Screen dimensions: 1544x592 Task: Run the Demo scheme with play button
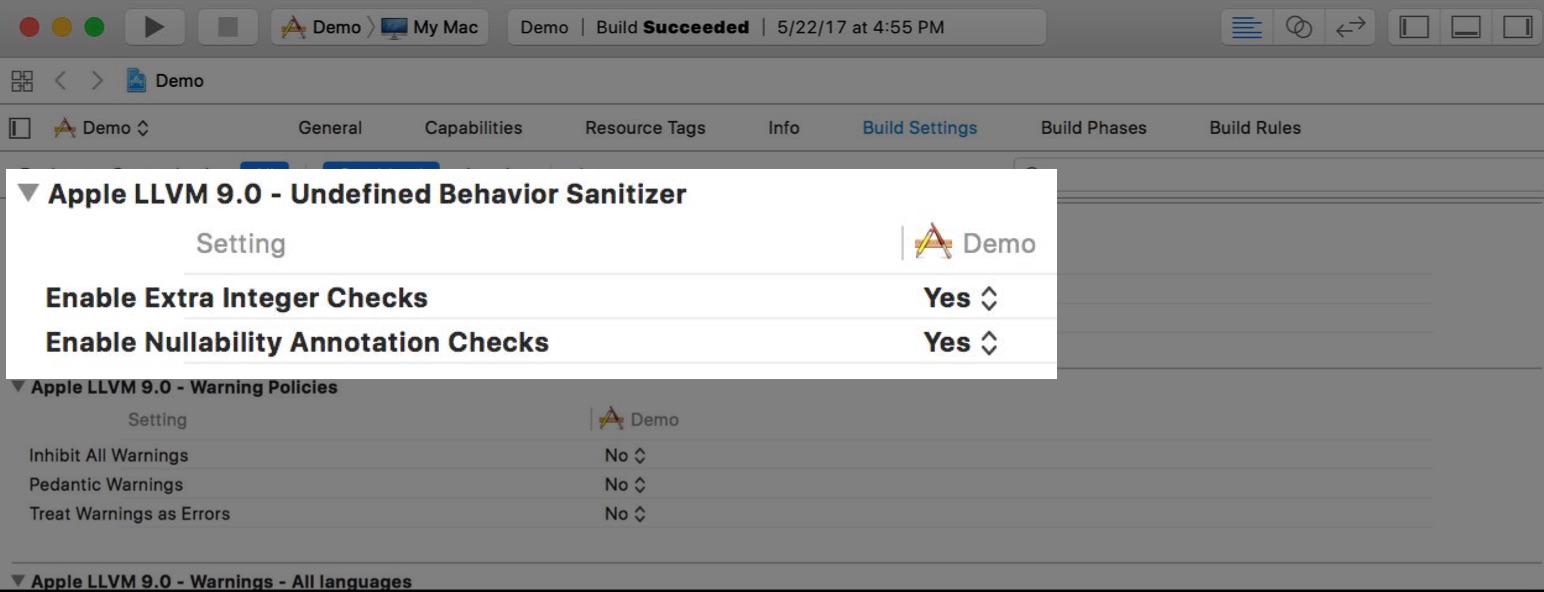point(155,27)
